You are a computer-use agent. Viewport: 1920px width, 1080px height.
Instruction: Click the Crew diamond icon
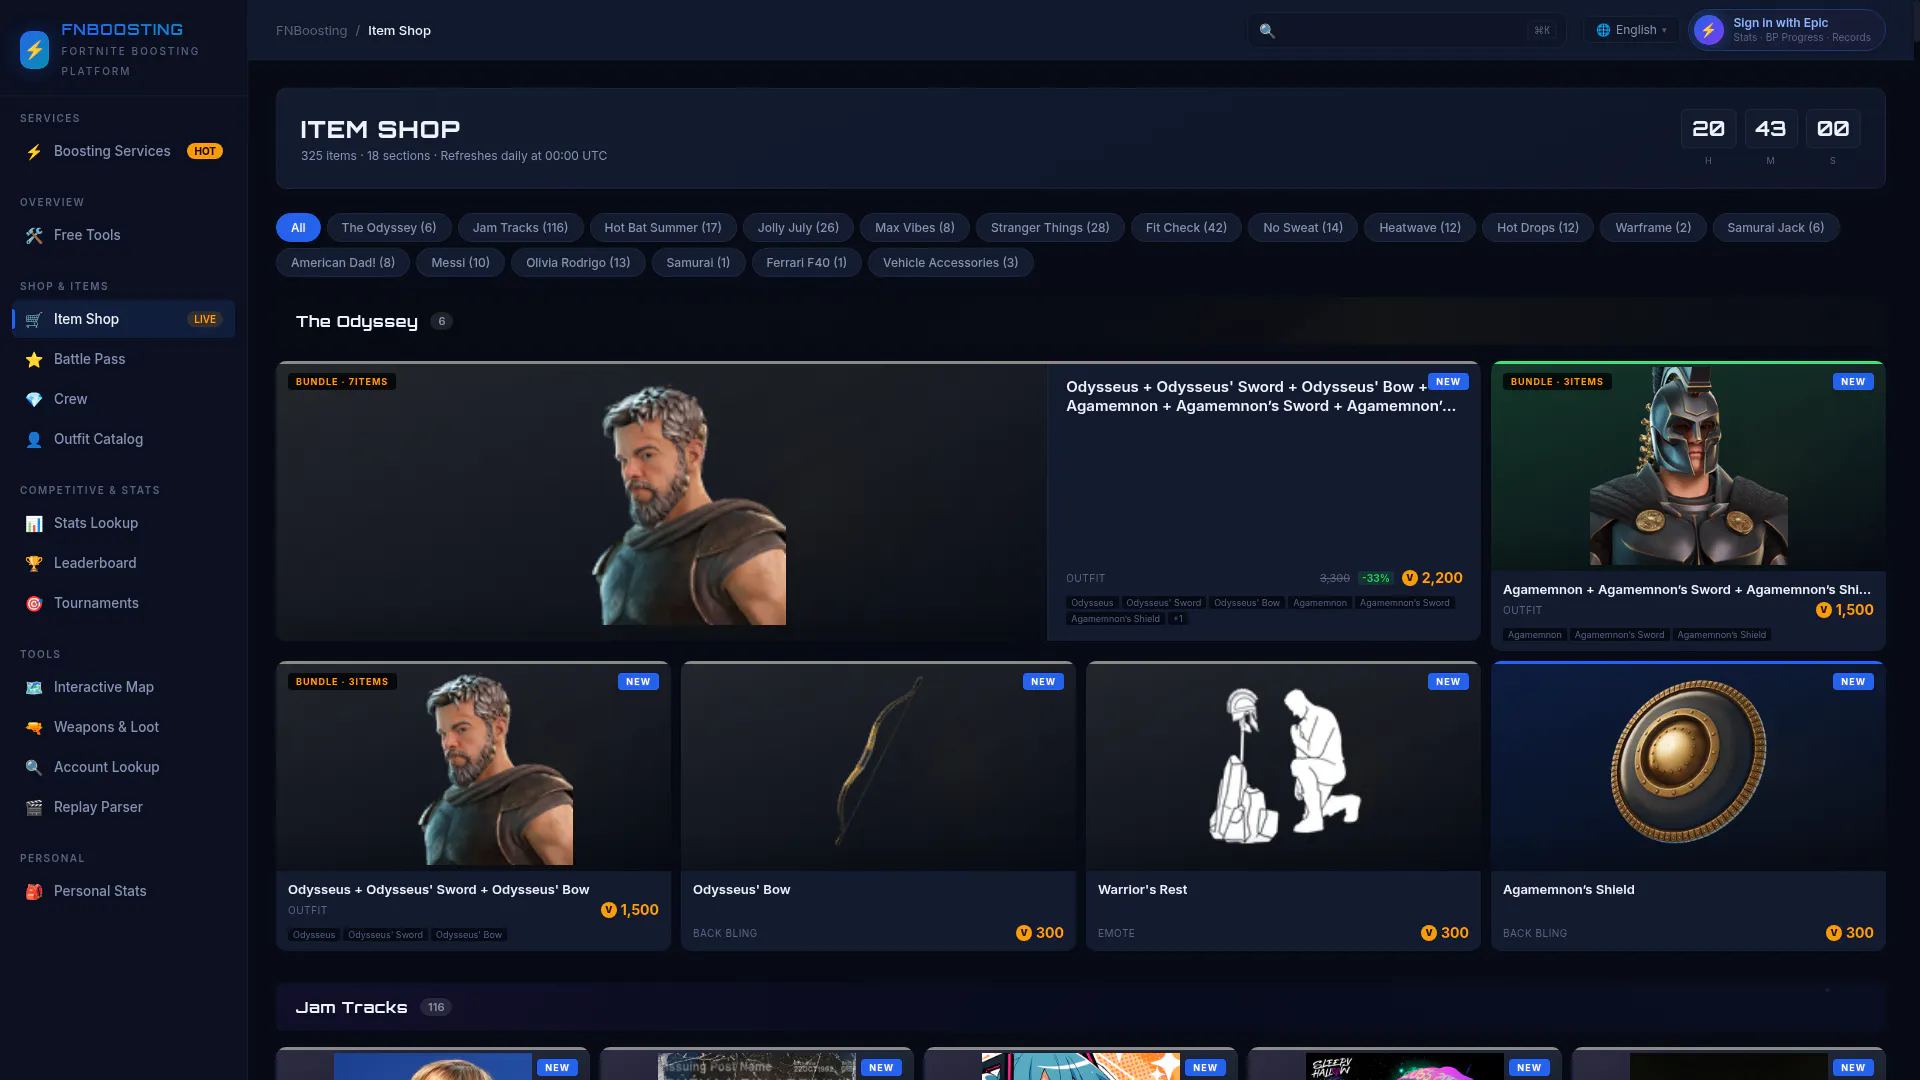point(34,400)
